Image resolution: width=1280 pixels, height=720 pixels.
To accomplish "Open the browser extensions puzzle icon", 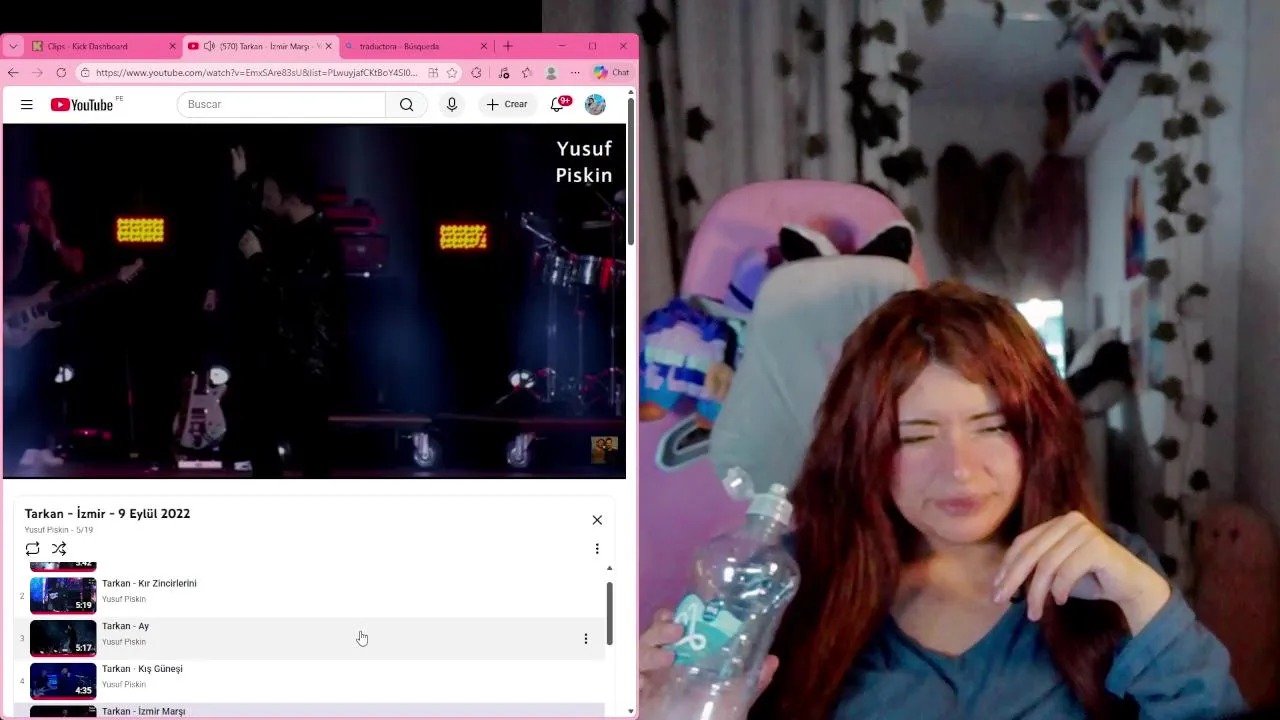I will tap(476, 73).
